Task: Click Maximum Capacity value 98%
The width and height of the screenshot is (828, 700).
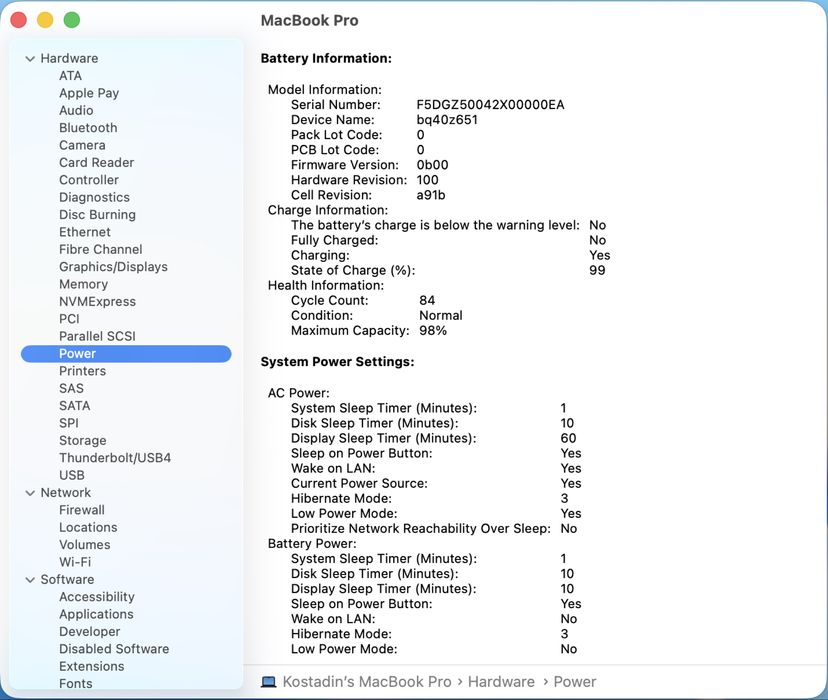Action: coord(433,331)
